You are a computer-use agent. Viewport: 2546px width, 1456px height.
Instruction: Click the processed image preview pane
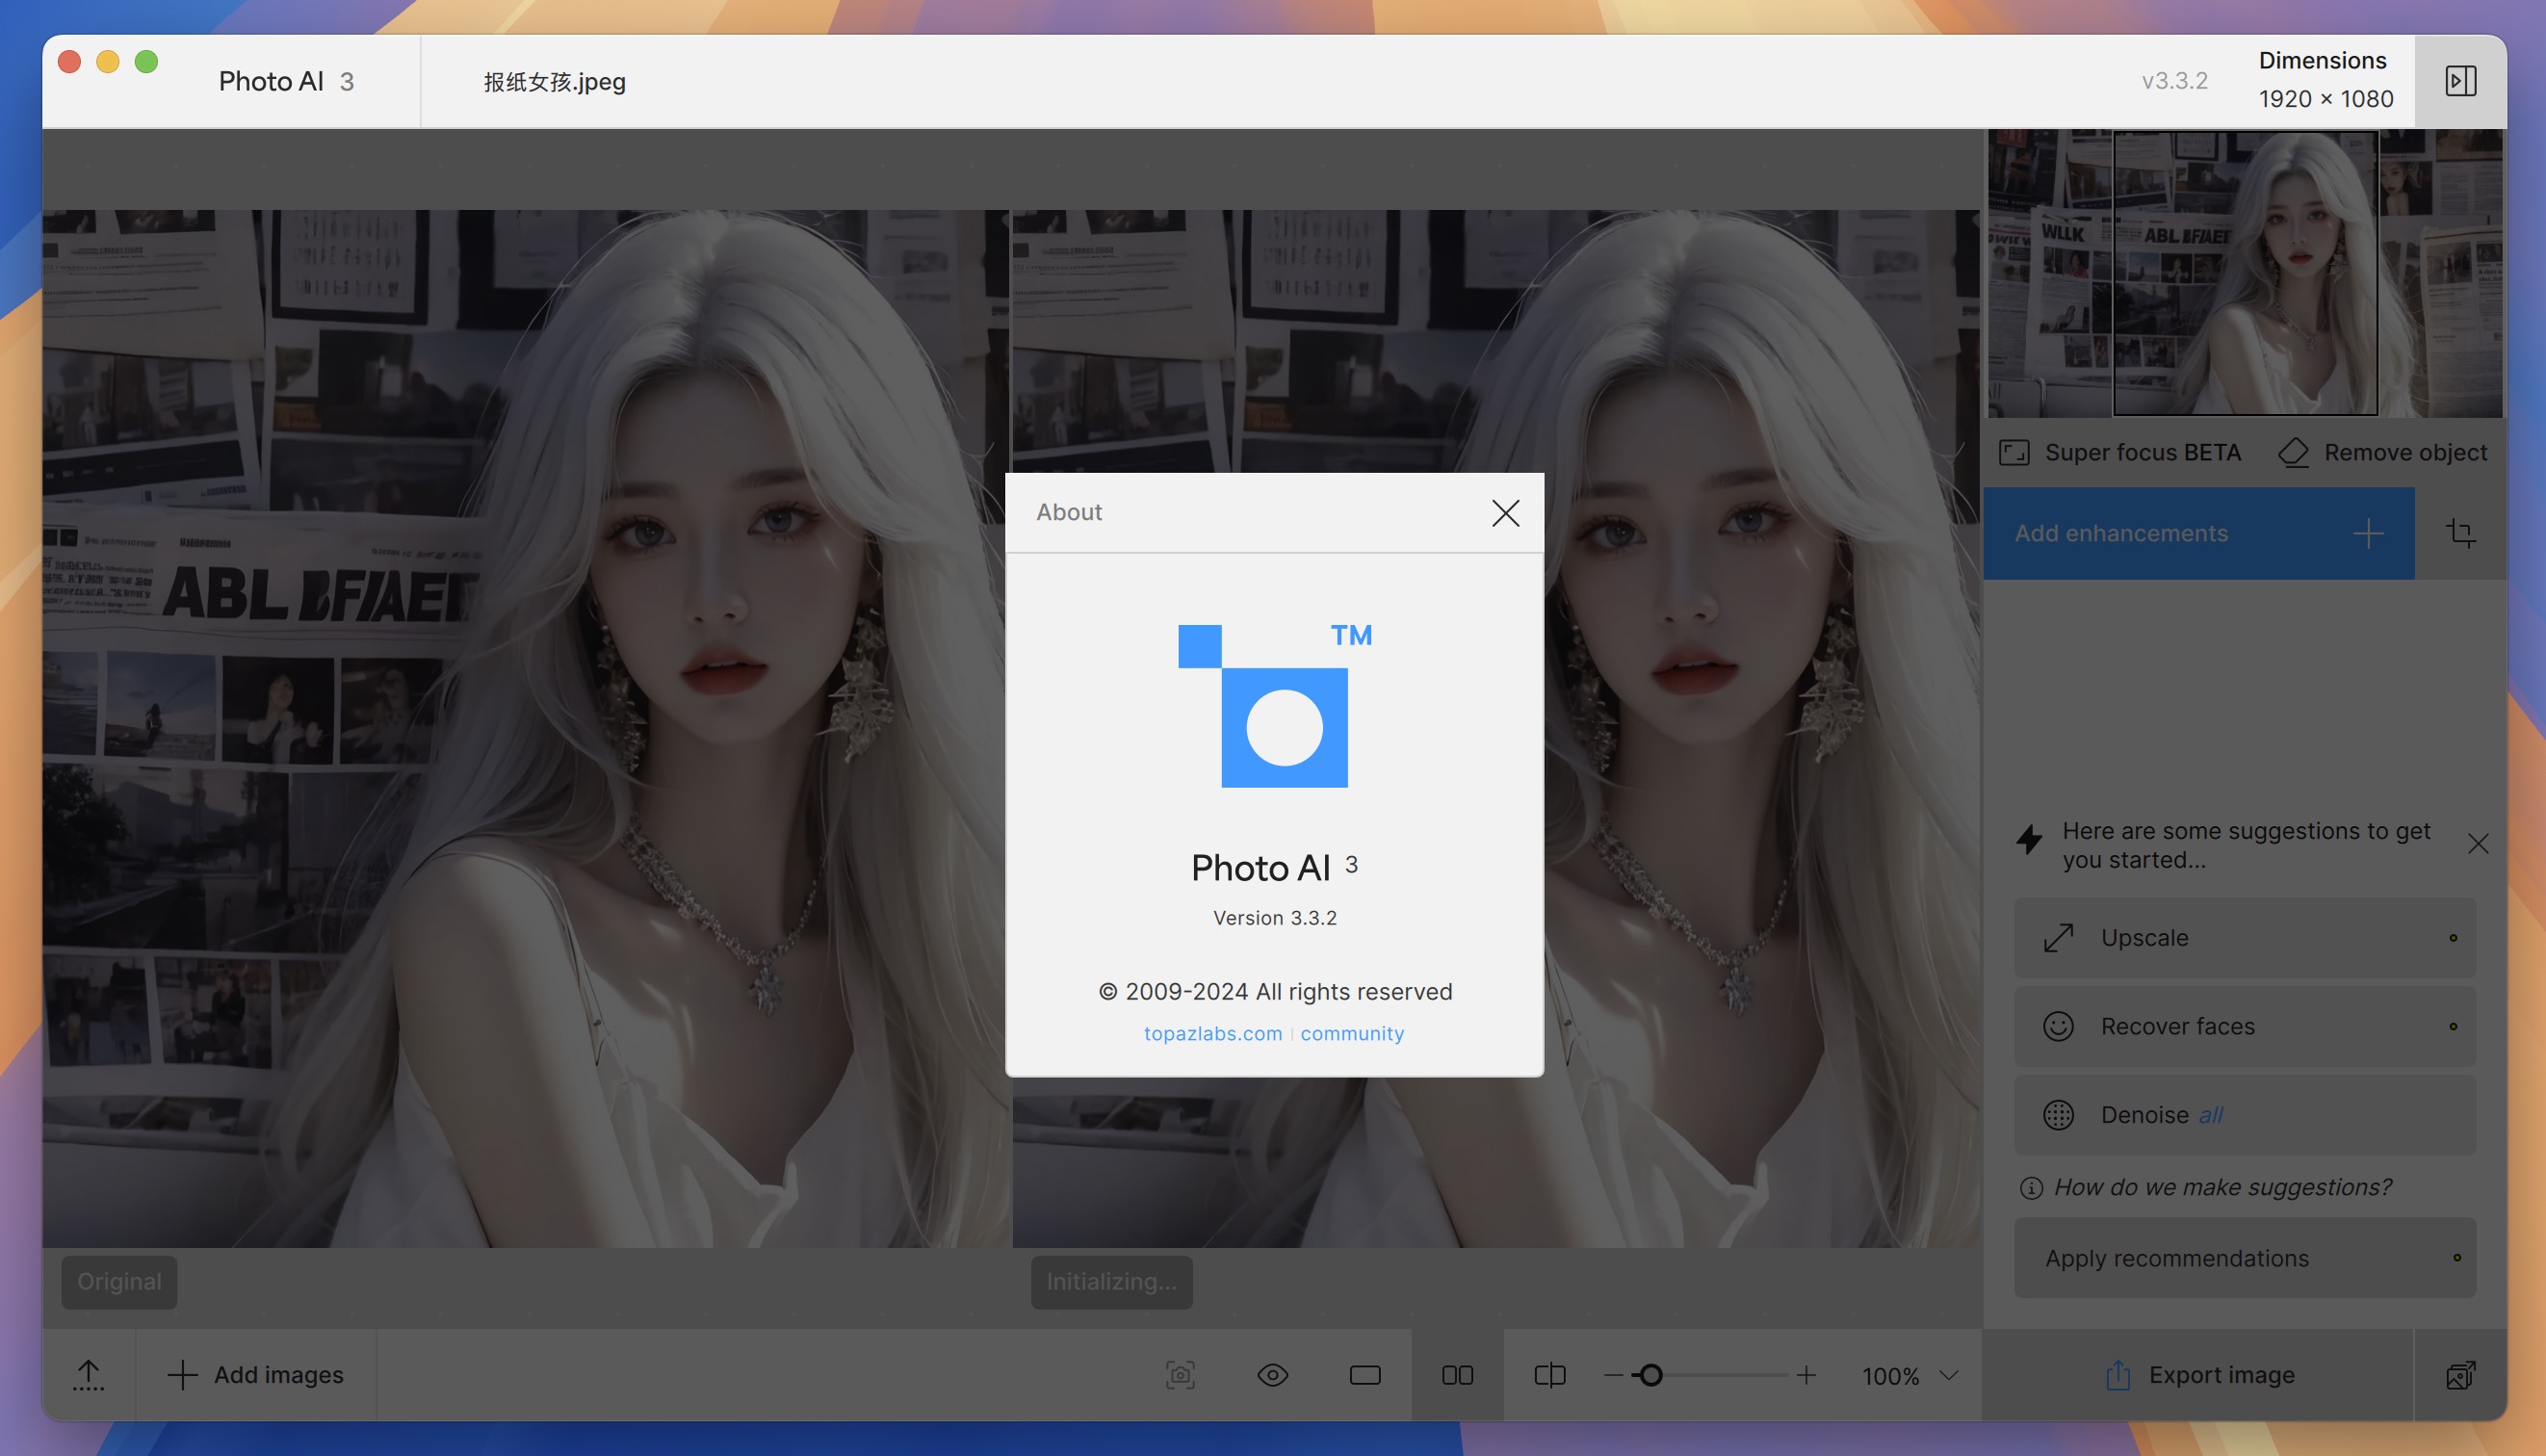pos(1495,728)
